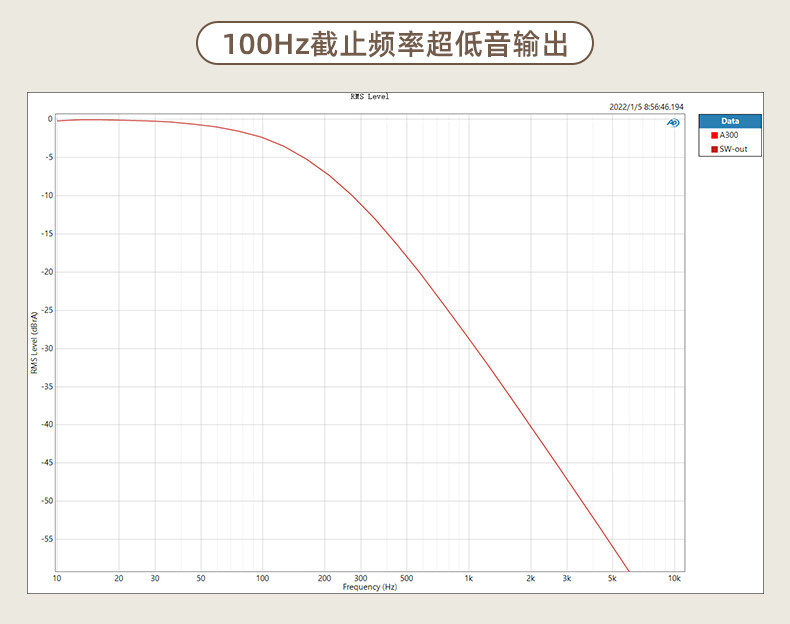Image resolution: width=790 pixels, height=624 pixels.
Task: Select the SW-out legend entry
Action: tap(729, 149)
